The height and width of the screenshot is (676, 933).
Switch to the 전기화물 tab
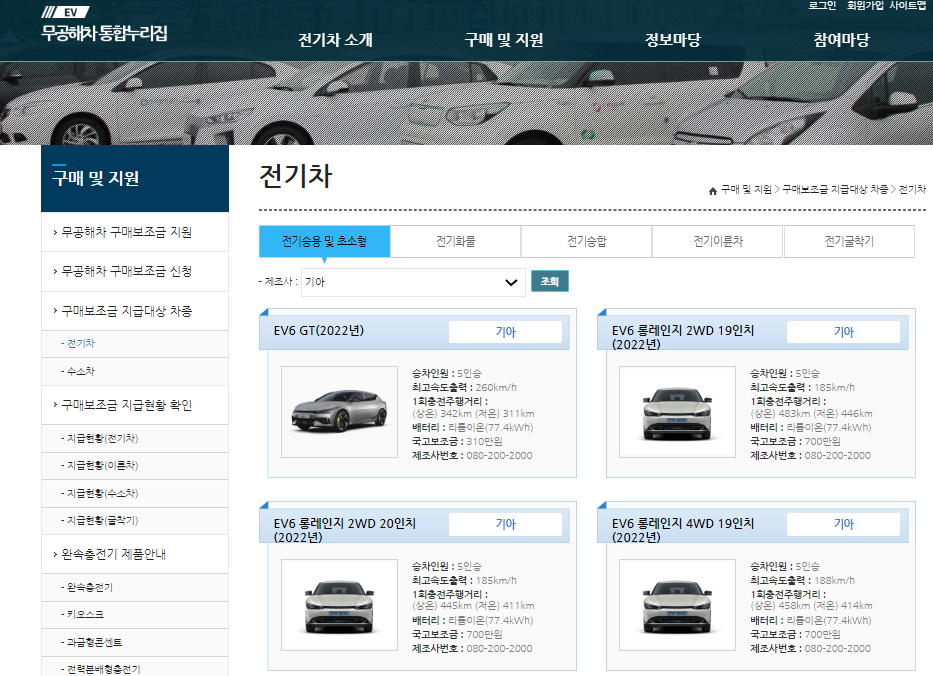[456, 241]
